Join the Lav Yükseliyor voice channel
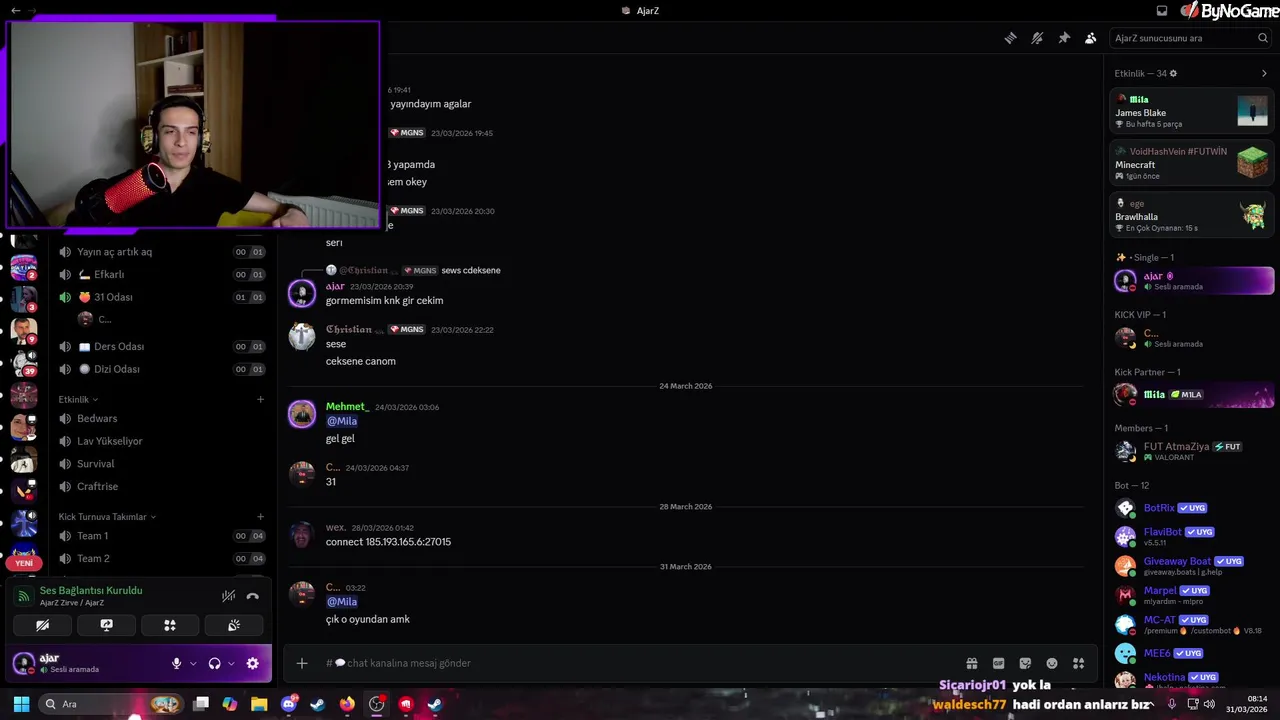This screenshot has height=720, width=1280. point(160,441)
